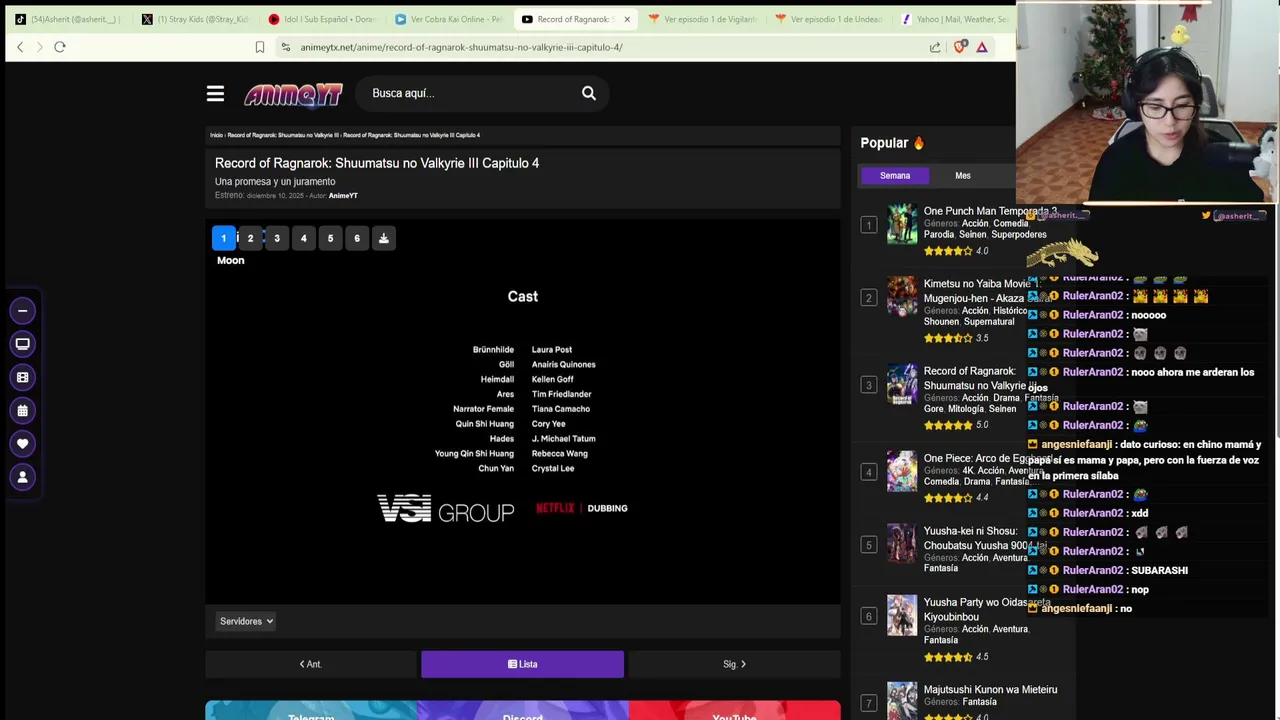Screen dimensions: 1280x720
Task: Click the 'Busca aquí...' search field
Action: 468,93
